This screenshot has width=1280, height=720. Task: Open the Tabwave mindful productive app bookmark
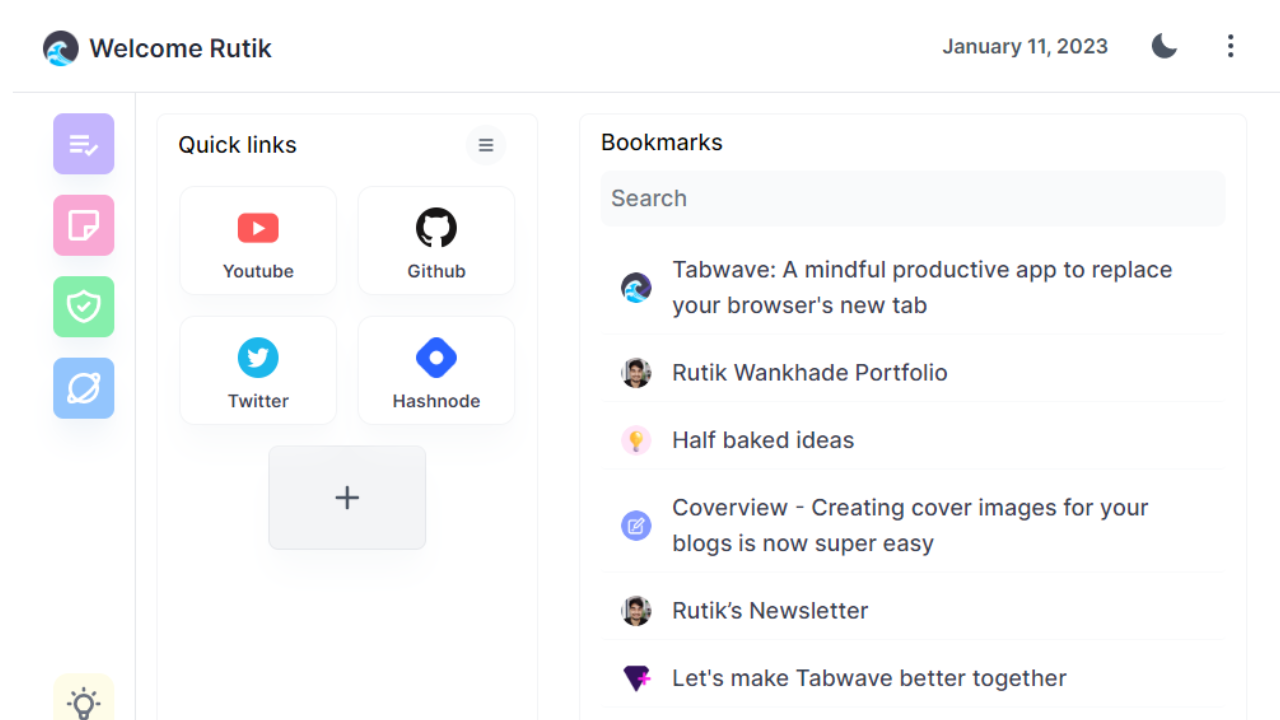click(913, 288)
